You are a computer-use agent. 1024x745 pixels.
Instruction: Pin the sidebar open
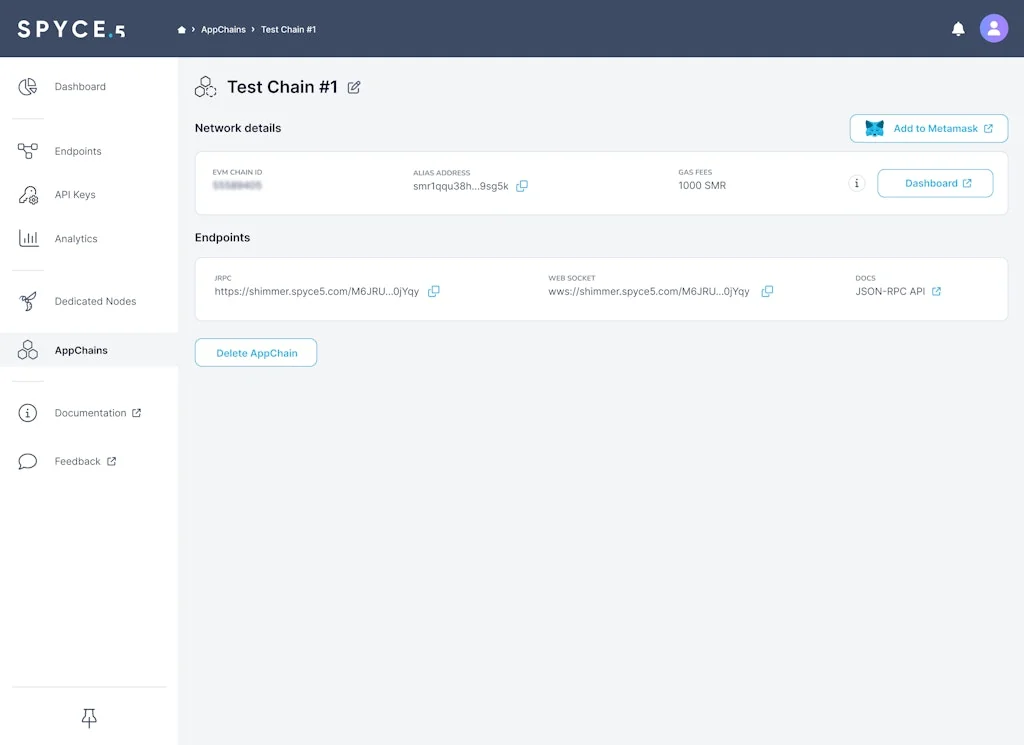pos(88,718)
